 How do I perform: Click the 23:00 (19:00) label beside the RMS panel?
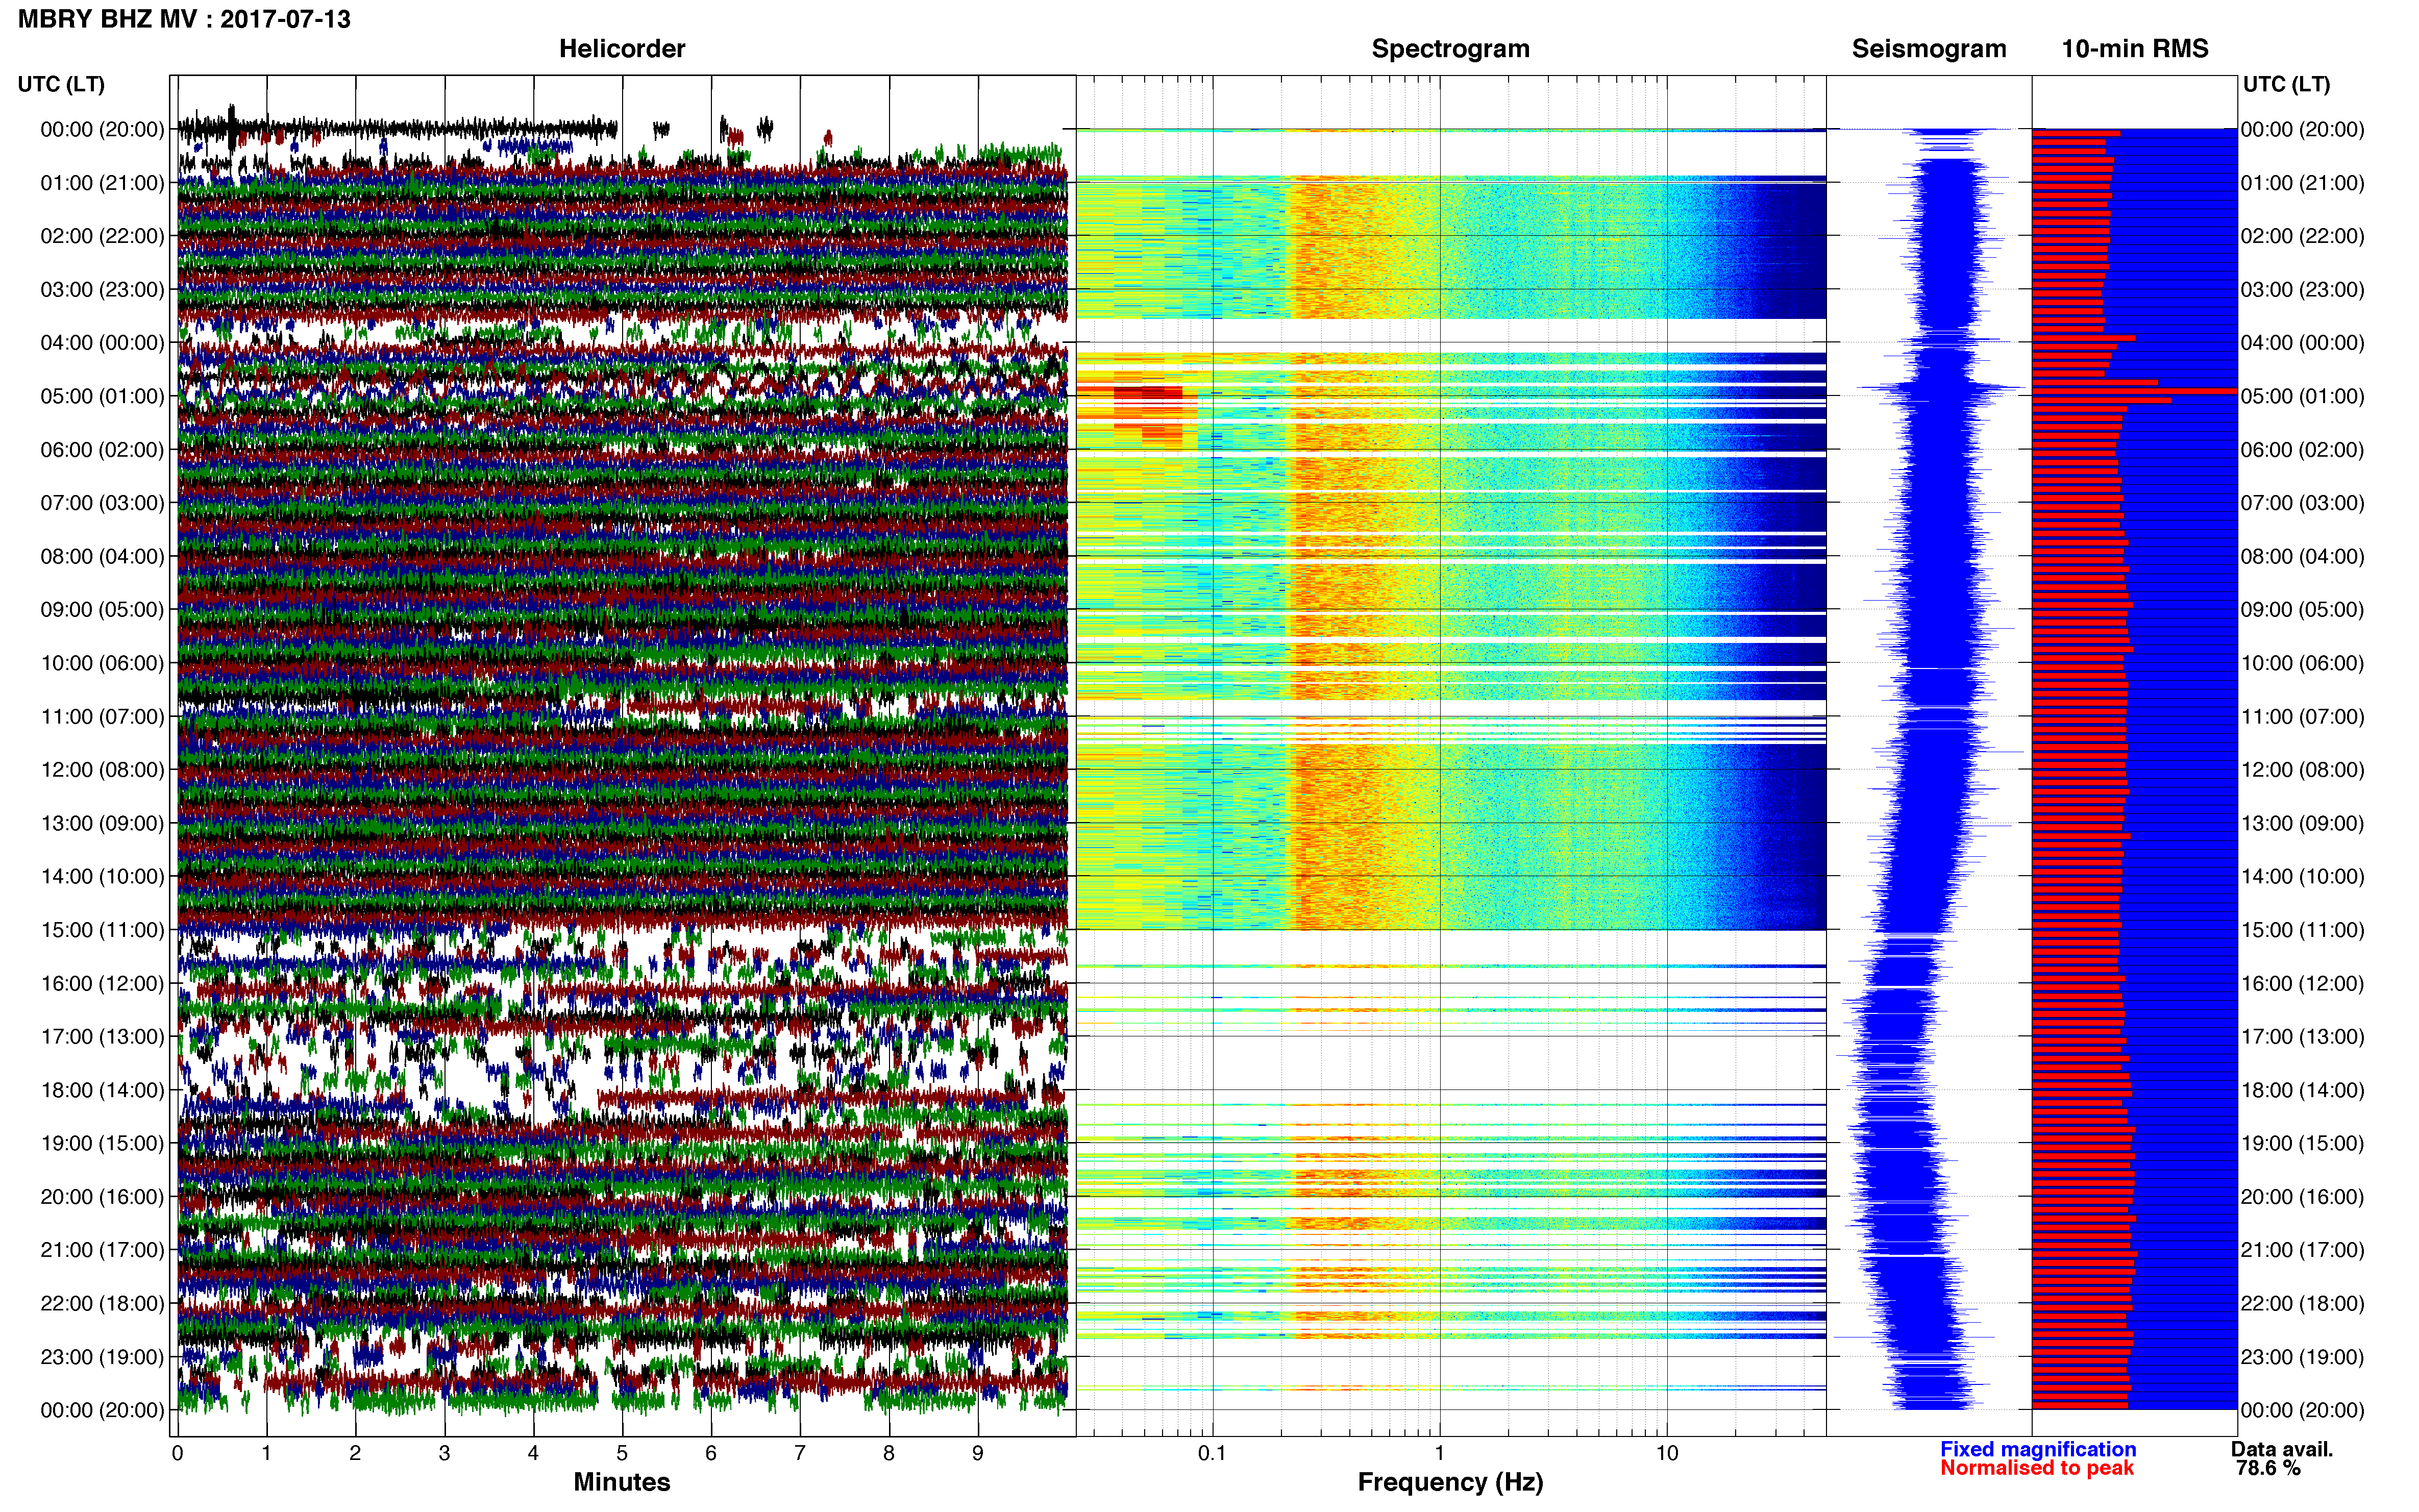(2303, 1357)
